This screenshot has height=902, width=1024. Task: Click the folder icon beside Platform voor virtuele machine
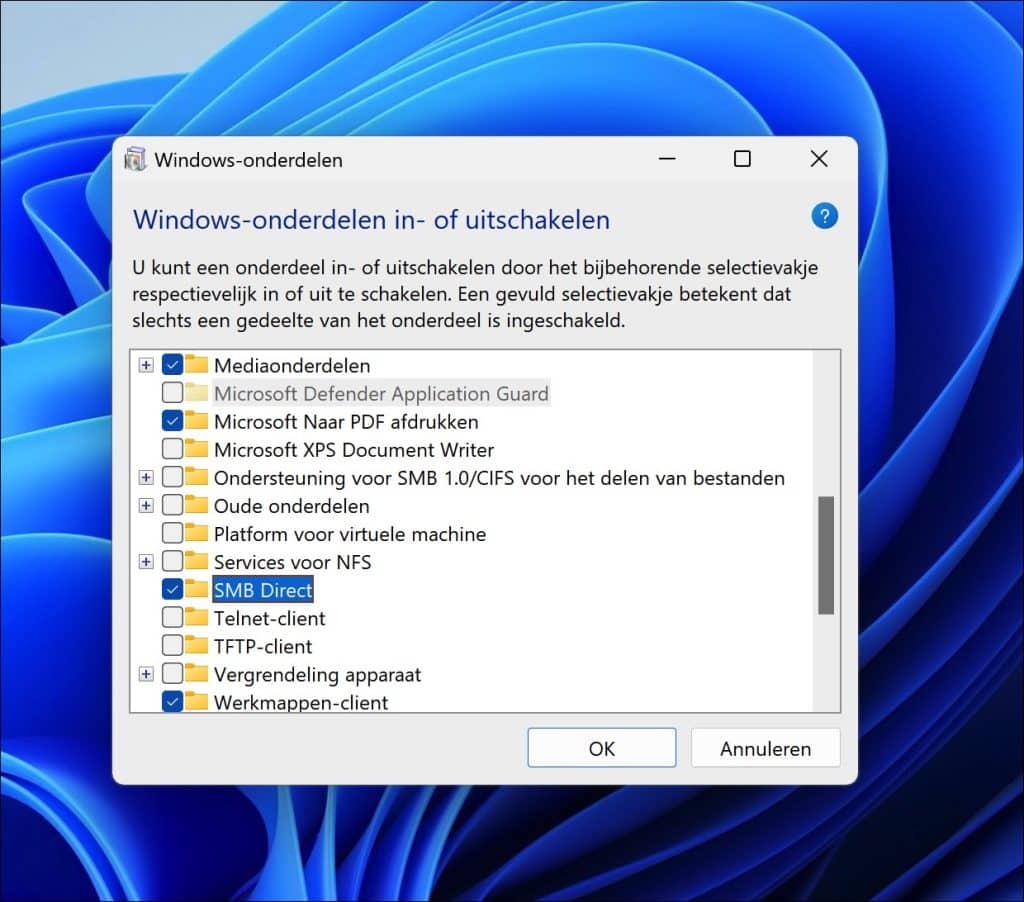196,533
